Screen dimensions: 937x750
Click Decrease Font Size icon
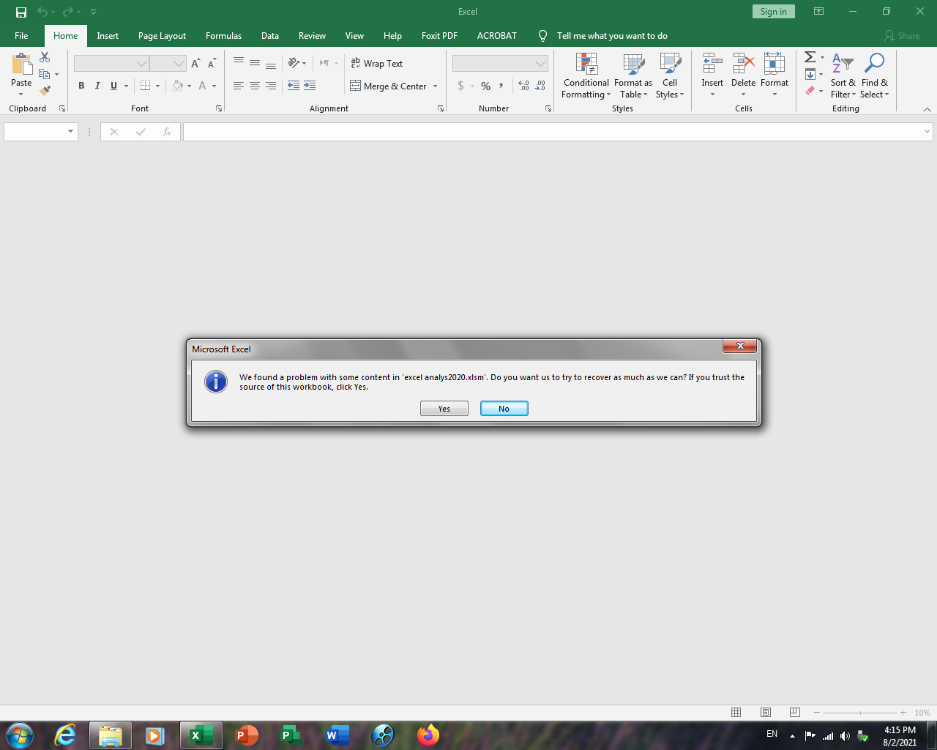pos(212,63)
